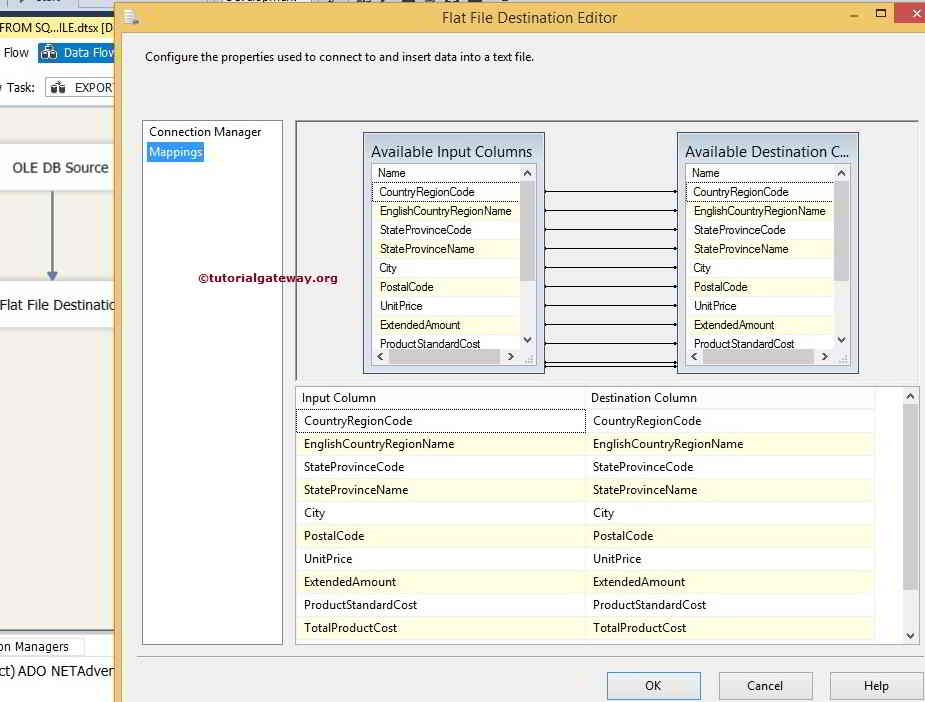The height and width of the screenshot is (702, 925).
Task: Open the PostalCode destination column cell dropdown
Action: point(729,536)
